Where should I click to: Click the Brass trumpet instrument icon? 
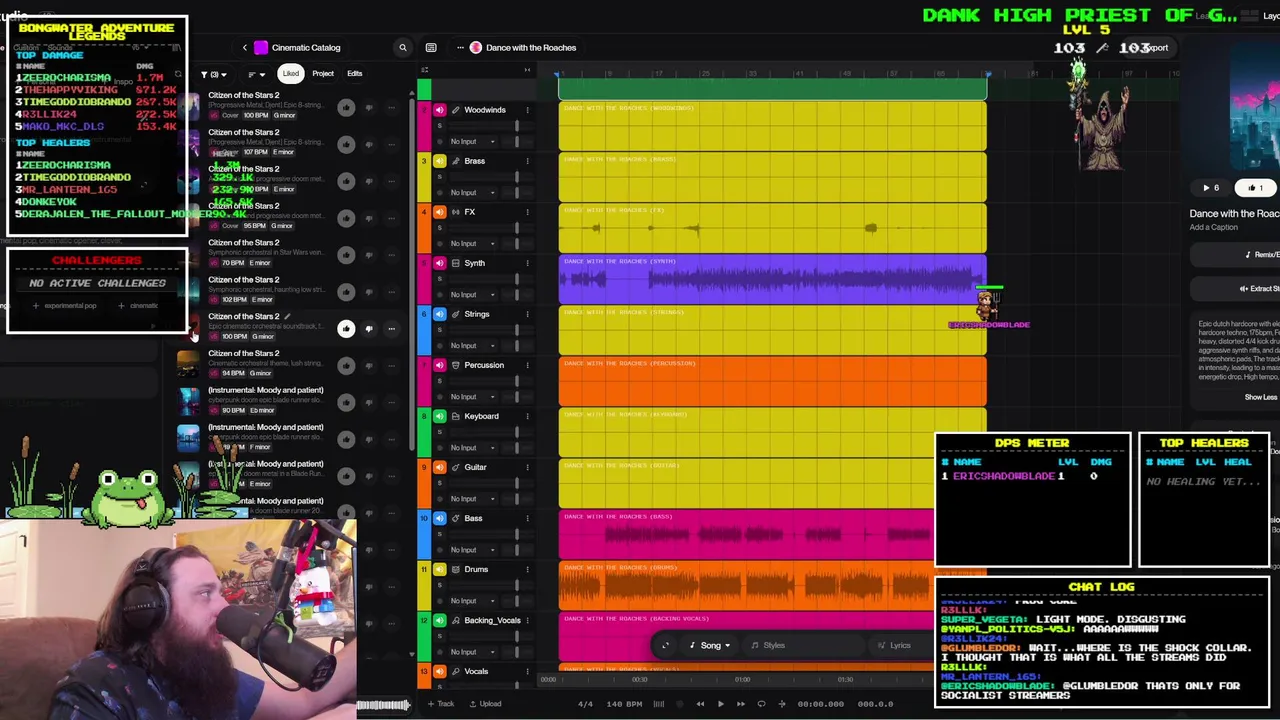click(456, 161)
